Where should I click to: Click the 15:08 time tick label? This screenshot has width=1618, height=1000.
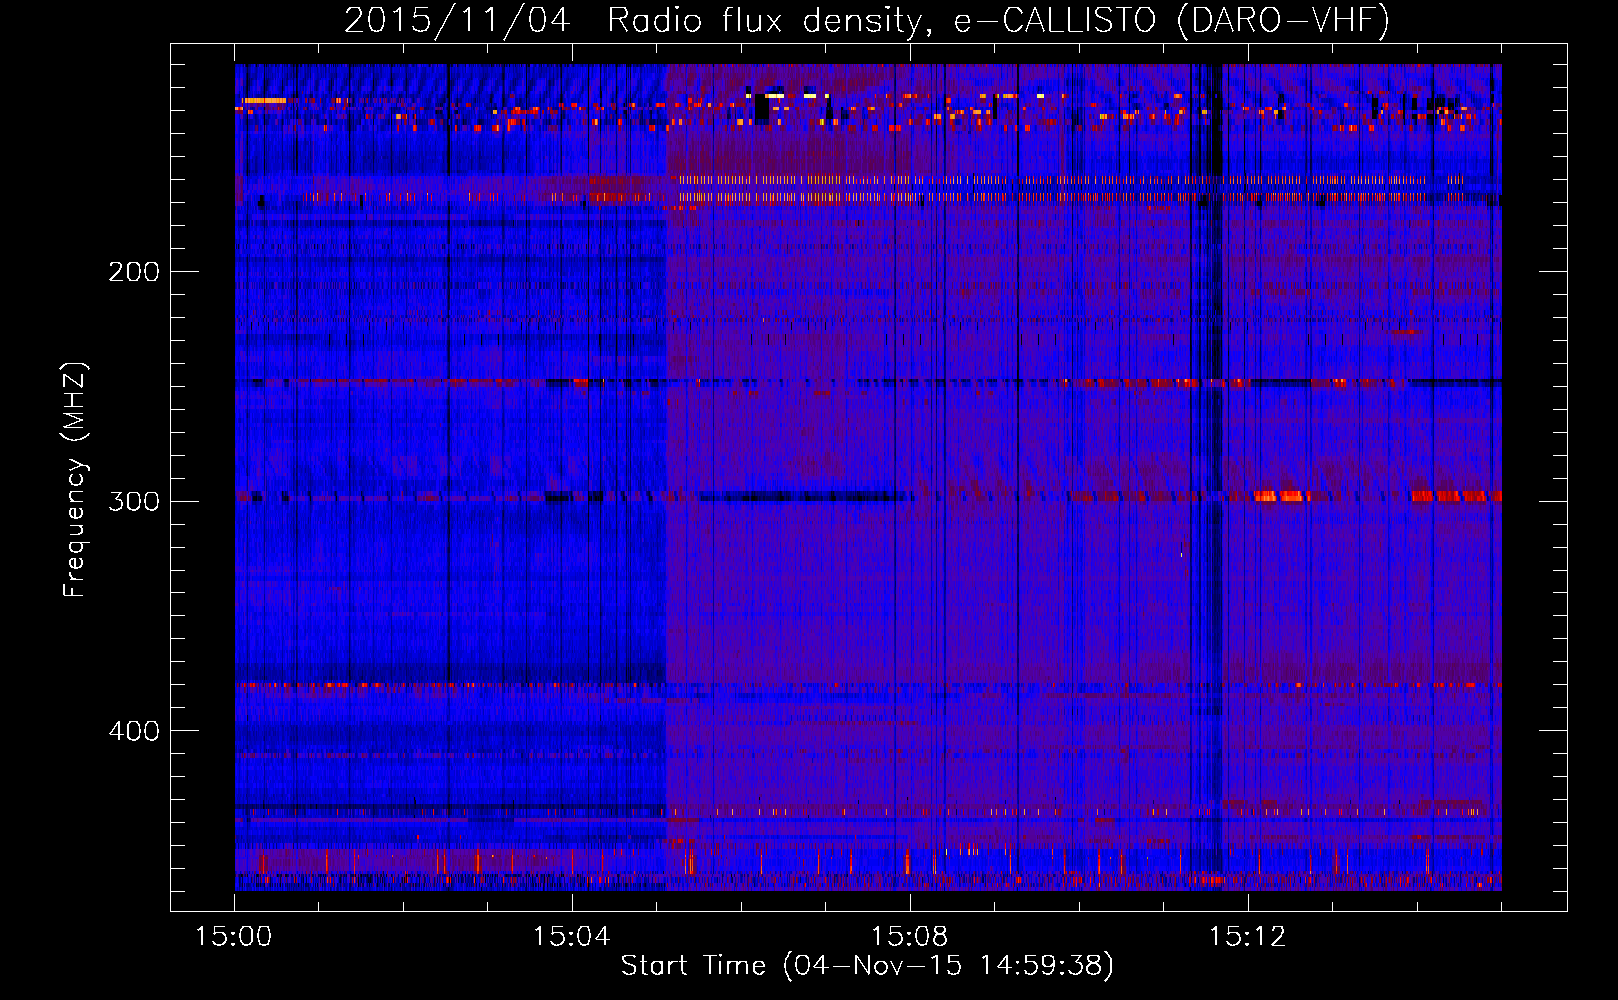click(909, 937)
